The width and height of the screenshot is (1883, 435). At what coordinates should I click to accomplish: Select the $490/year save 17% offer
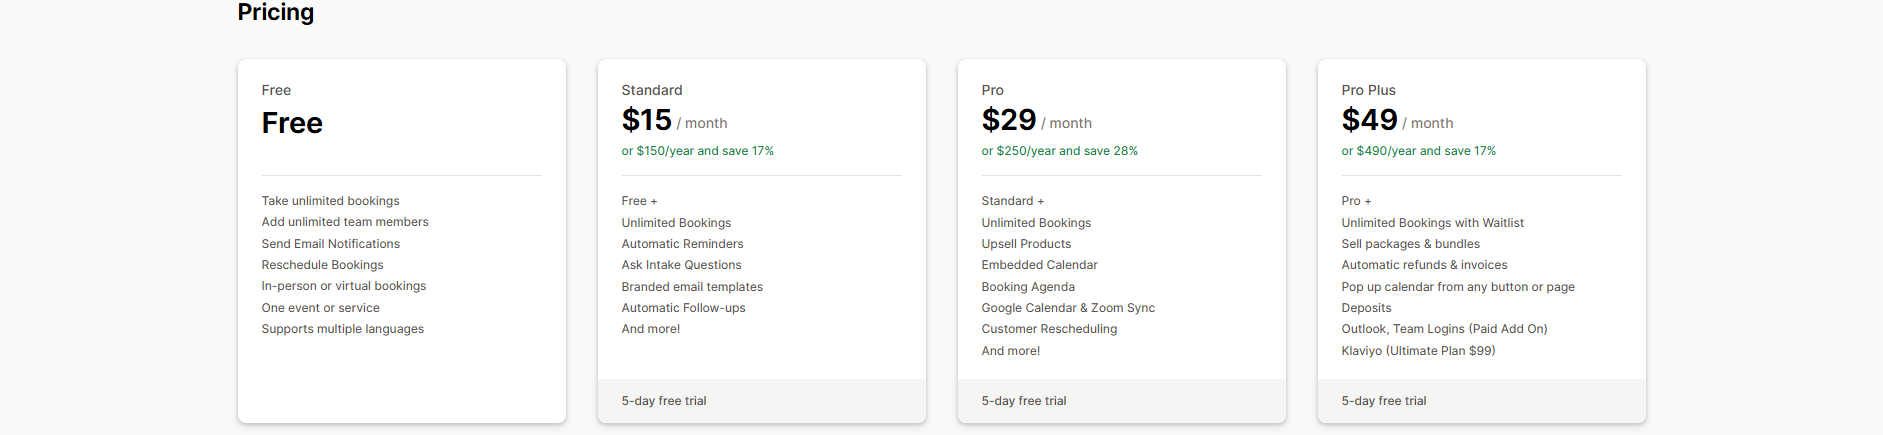(x=1418, y=151)
